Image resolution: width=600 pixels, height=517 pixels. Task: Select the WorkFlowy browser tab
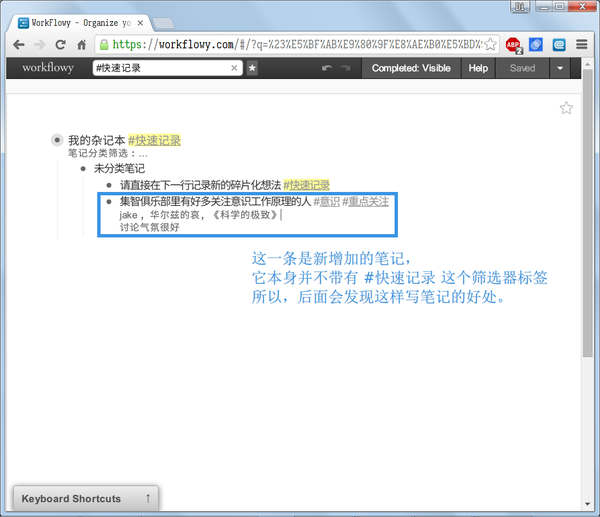pyautogui.click(x=80, y=23)
